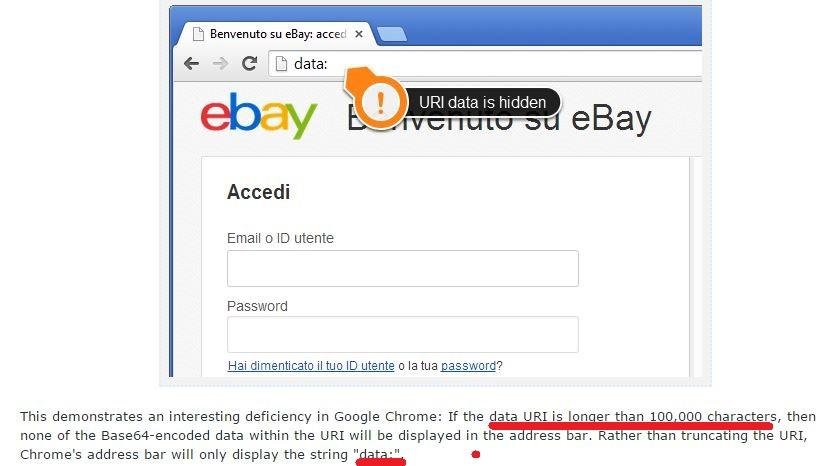Click the Email o ID utente field
835x466 pixels.
click(403, 268)
